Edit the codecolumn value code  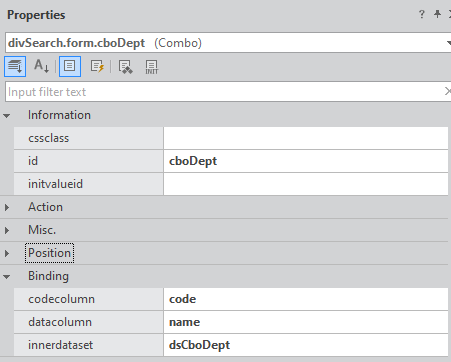click(x=306, y=299)
